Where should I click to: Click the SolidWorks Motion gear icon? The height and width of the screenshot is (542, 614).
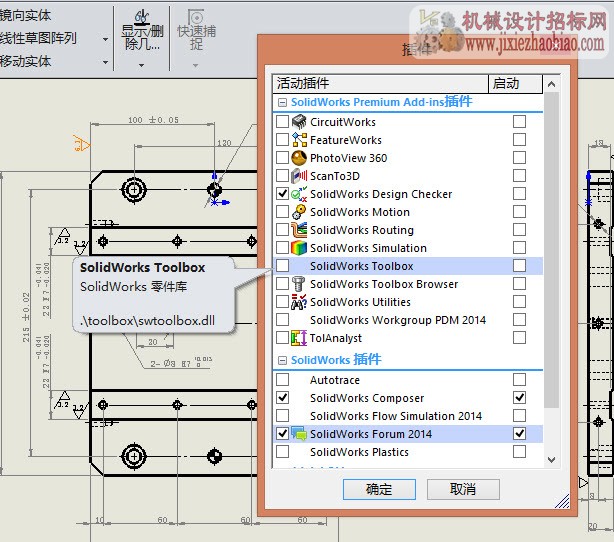[299, 212]
